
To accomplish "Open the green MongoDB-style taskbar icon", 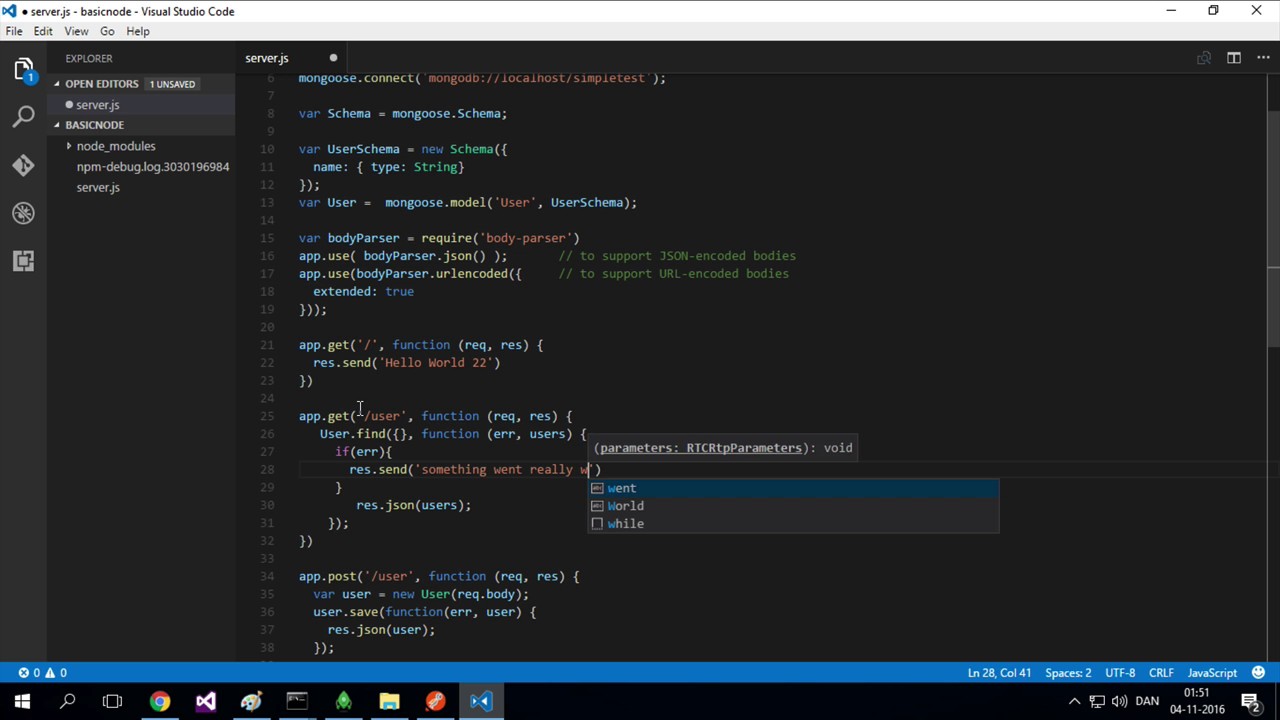I will (343, 702).
